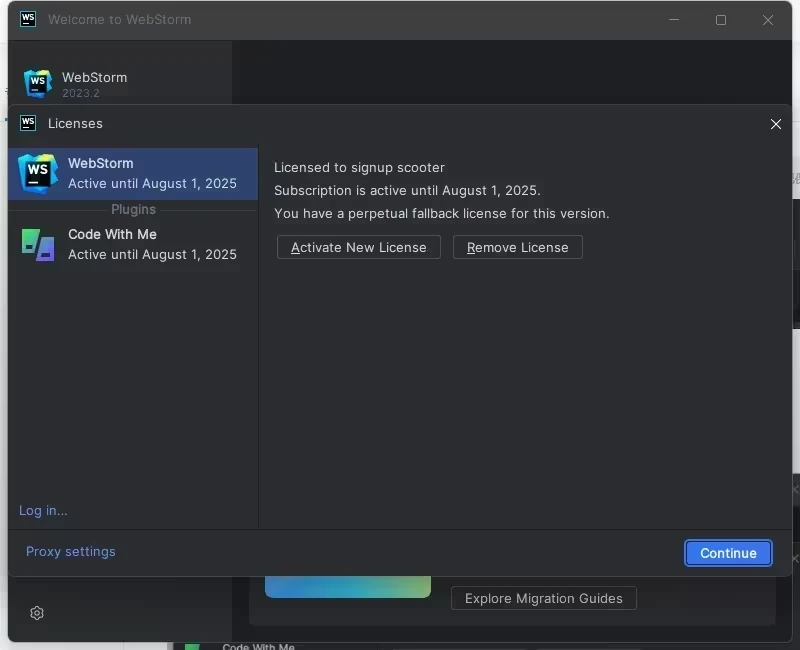
Task: Open Proxy settings link
Action: pyautogui.click(x=70, y=552)
